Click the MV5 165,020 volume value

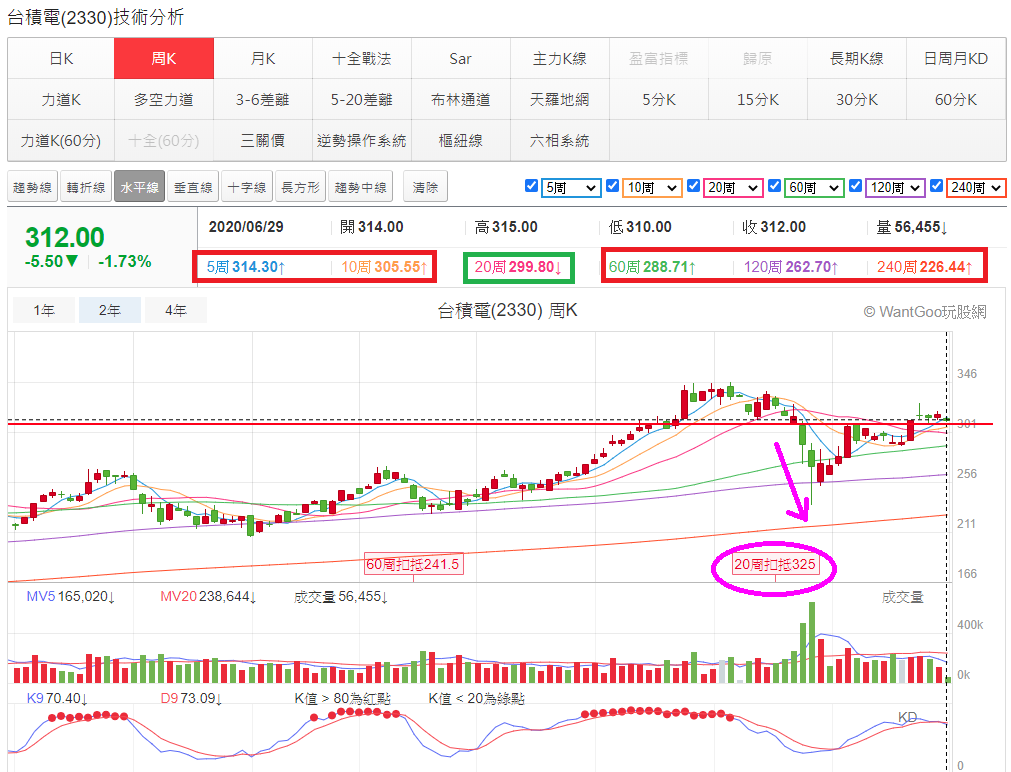pyautogui.click(x=70, y=597)
